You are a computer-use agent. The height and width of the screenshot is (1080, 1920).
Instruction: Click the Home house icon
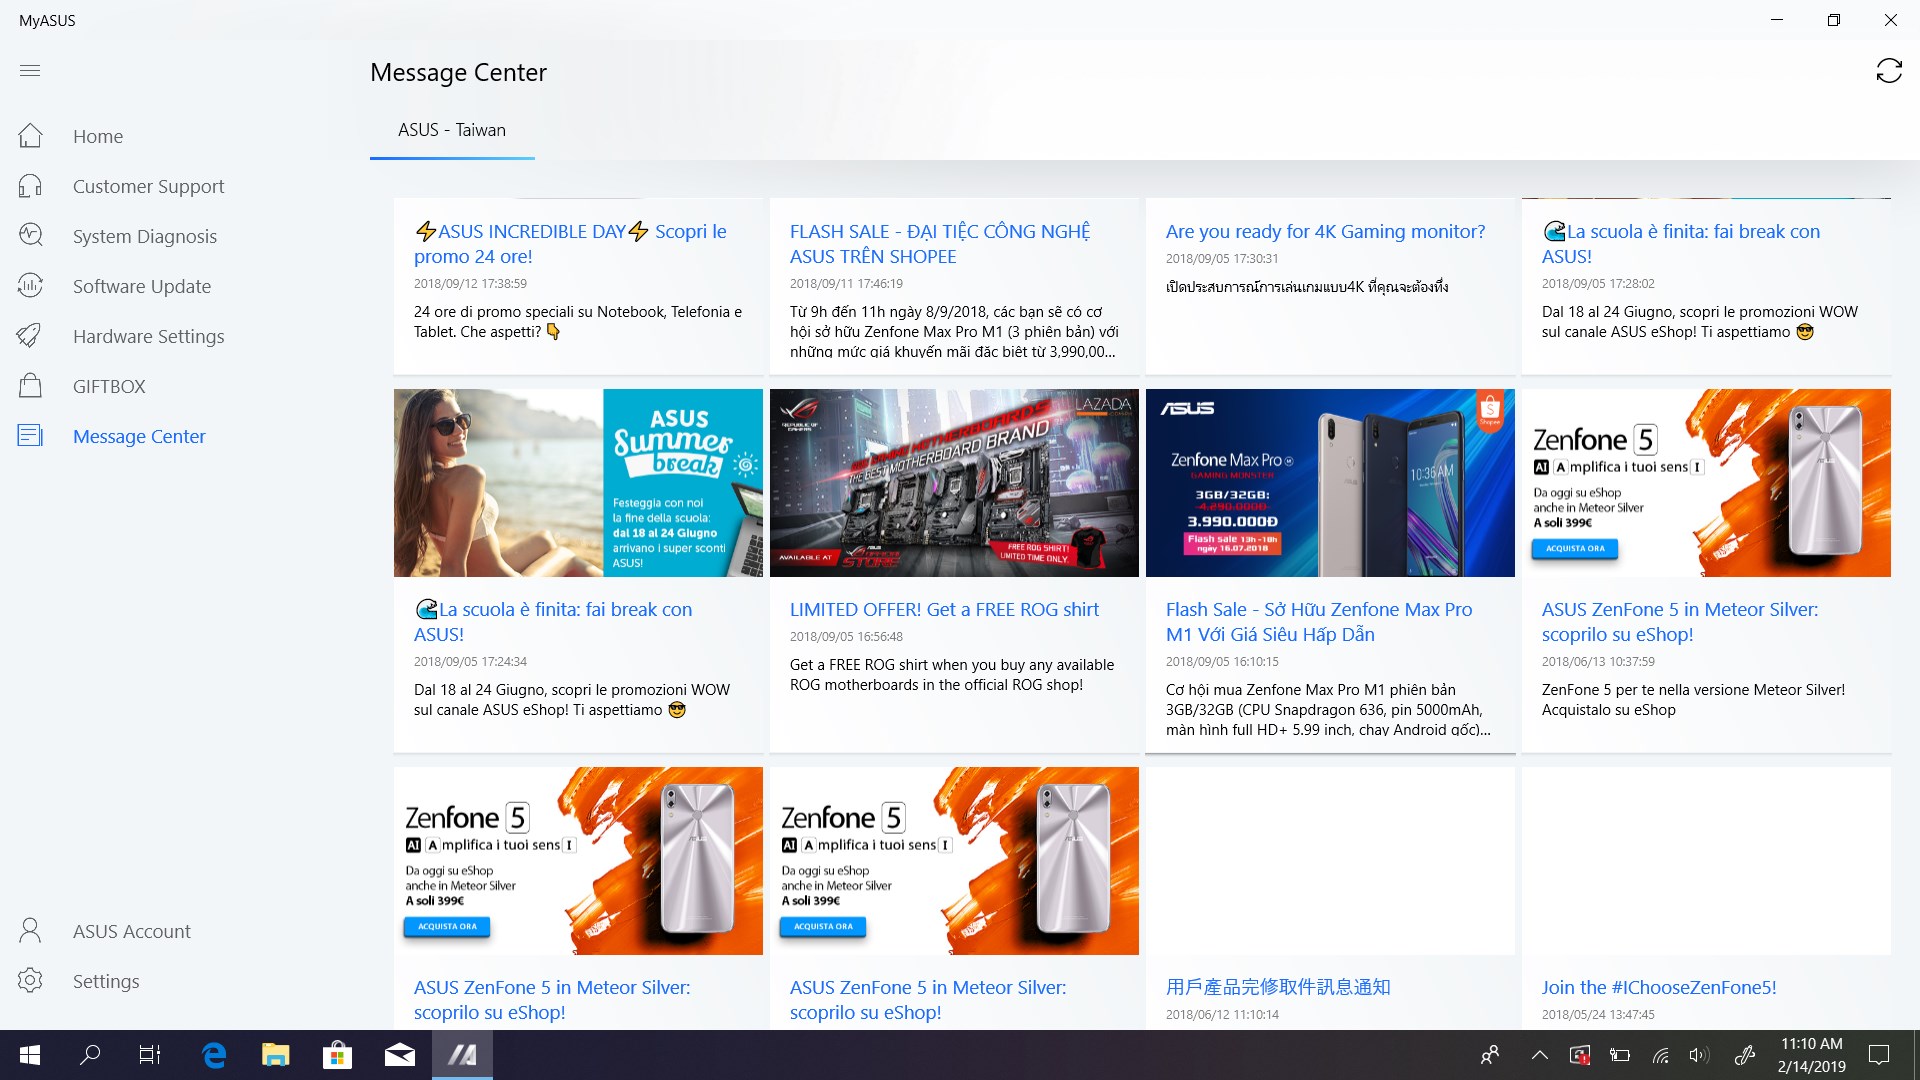30,136
